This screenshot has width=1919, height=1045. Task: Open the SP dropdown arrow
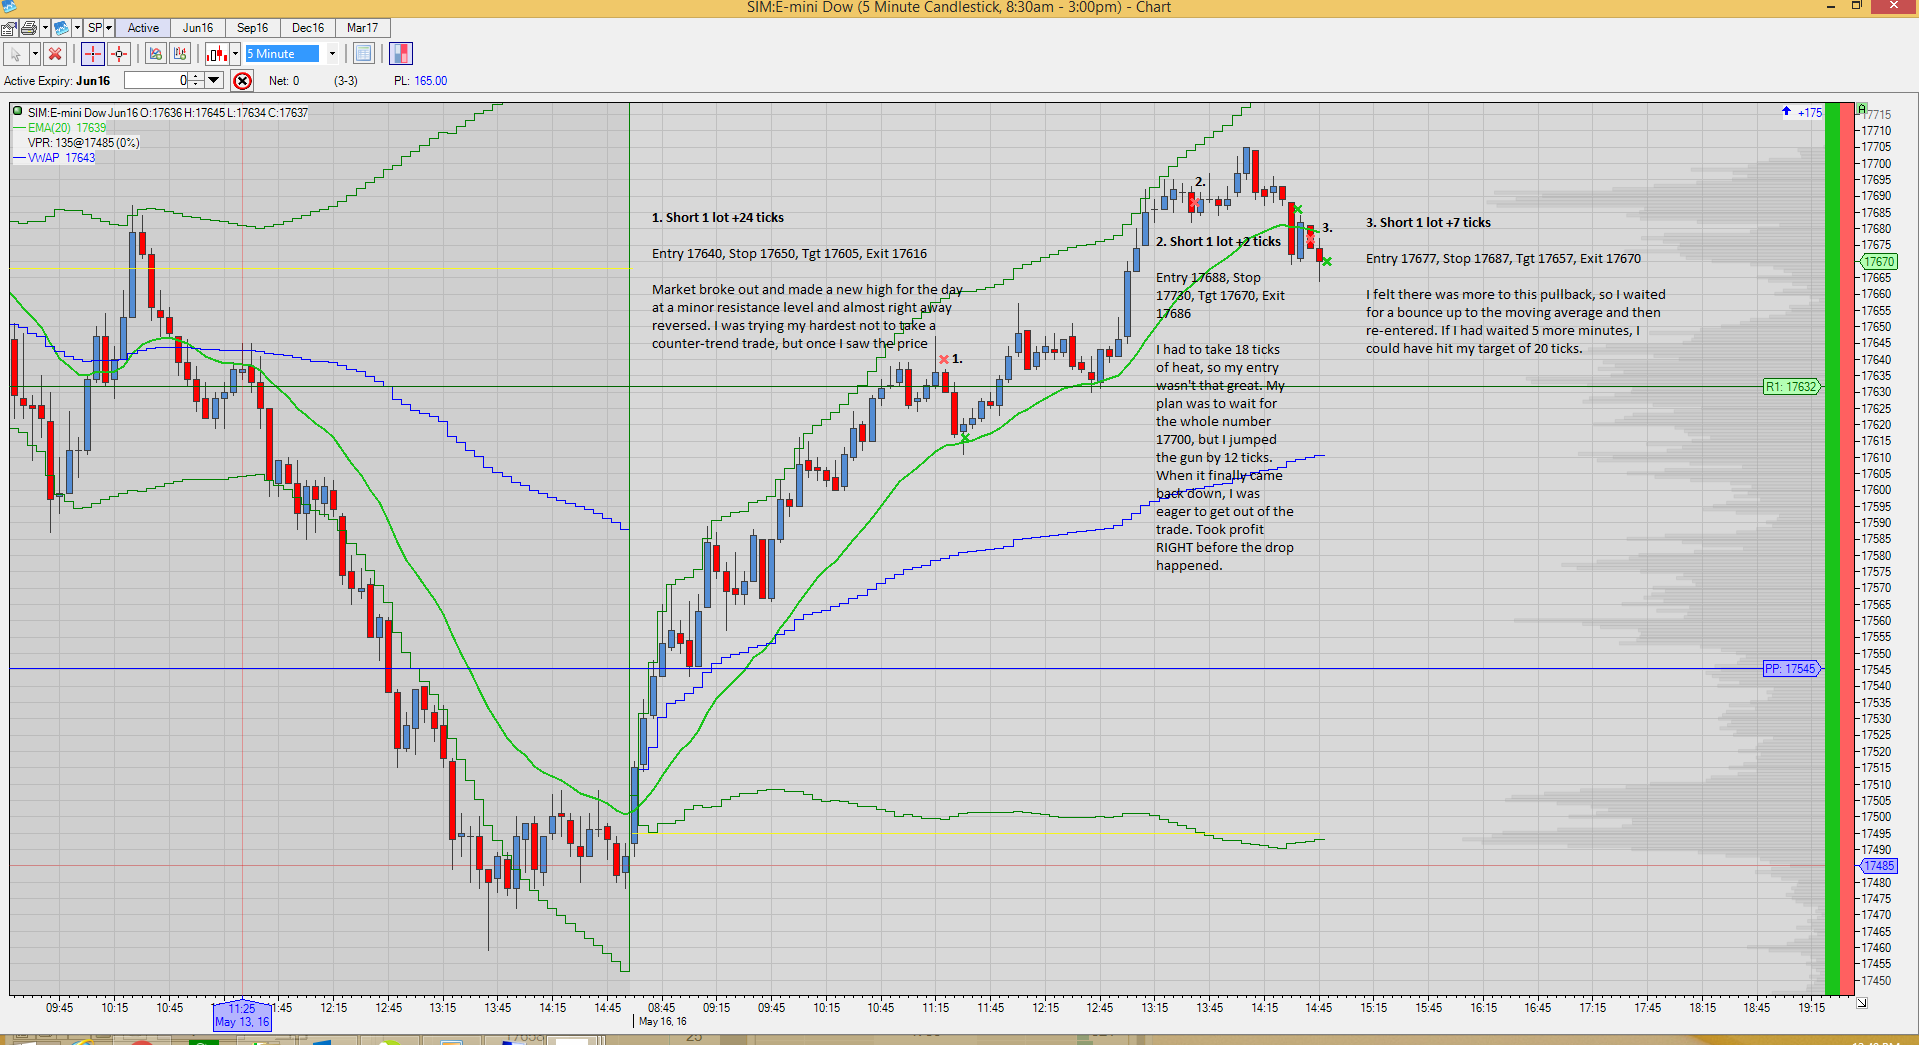[x=109, y=28]
